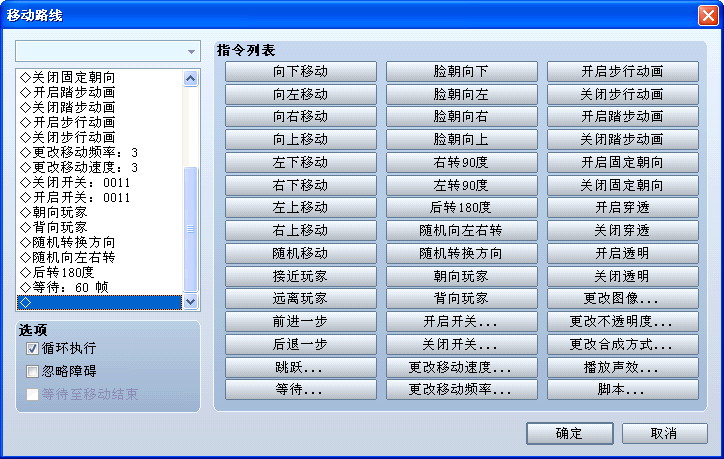Click the 左上移动 button

[301, 207]
